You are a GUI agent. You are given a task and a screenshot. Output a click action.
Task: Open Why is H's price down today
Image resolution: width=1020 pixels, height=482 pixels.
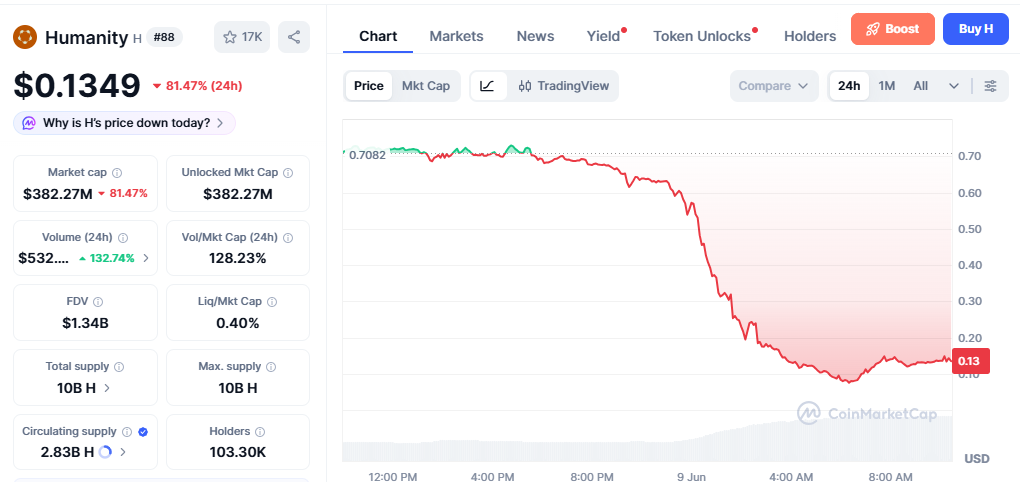(x=124, y=123)
